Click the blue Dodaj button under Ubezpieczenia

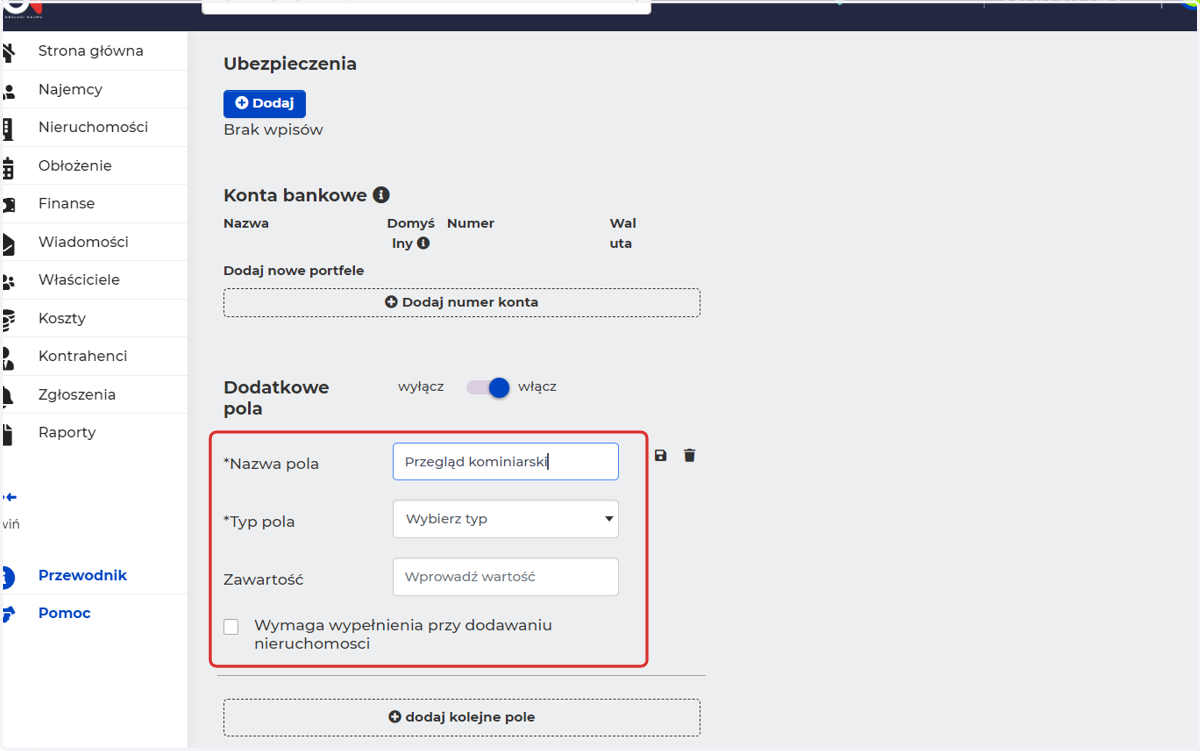(264, 103)
